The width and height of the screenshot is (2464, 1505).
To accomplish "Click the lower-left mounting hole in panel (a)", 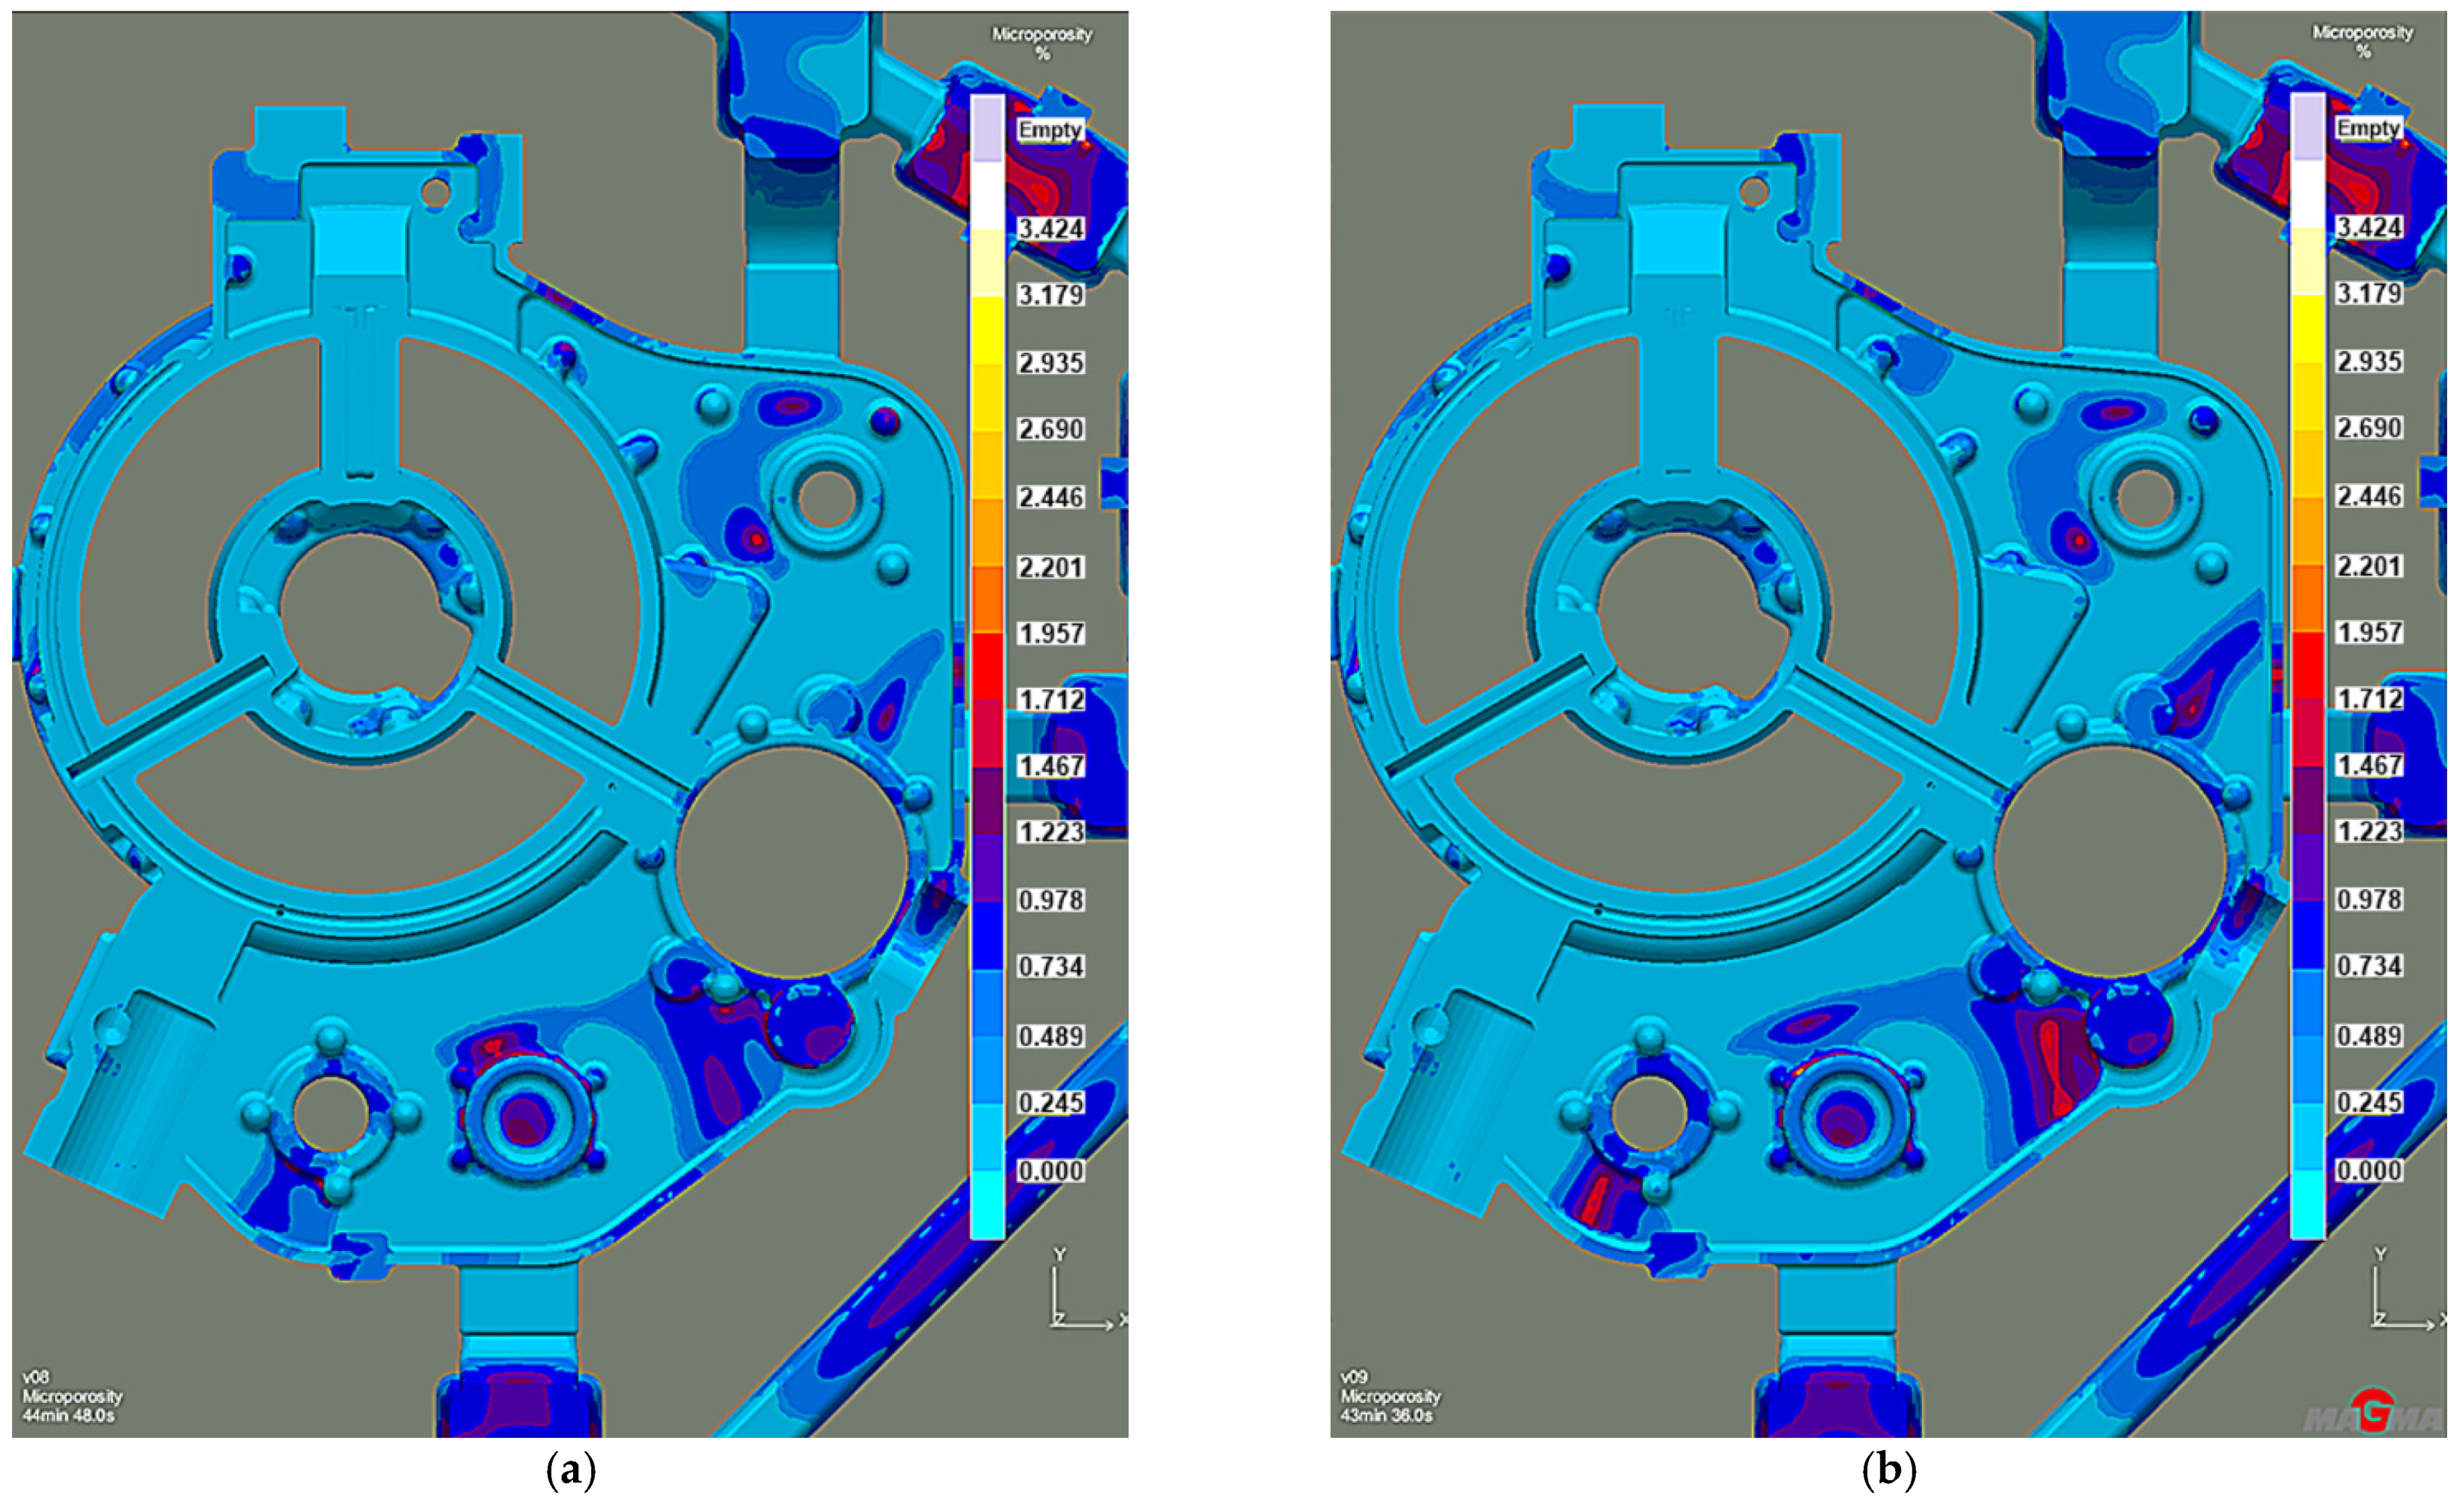I will pos(331,1113).
